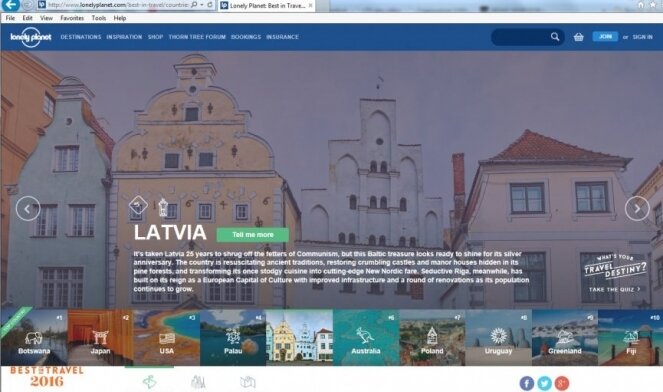Refresh the page with the reload icon
Viewport: 663px width, 392px height.
210,5
